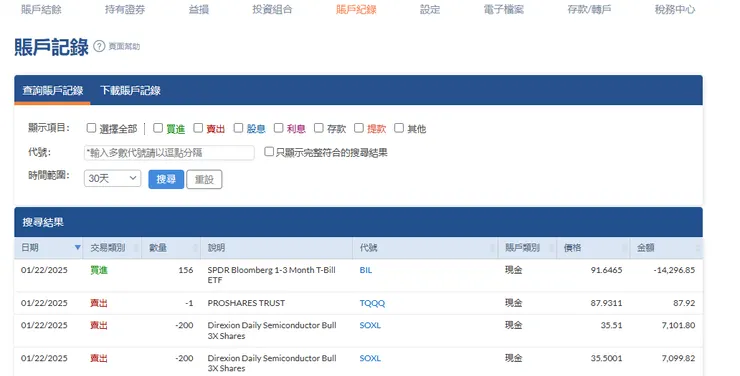Open the 益損 navigation item

coord(199,9)
